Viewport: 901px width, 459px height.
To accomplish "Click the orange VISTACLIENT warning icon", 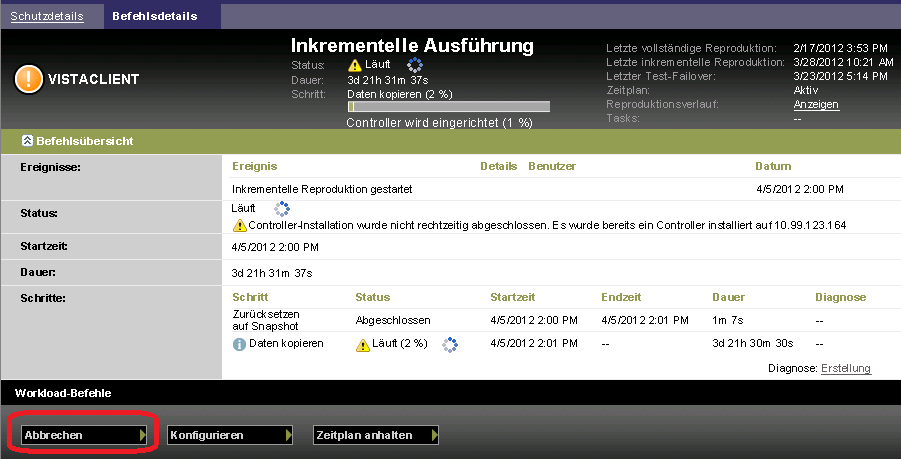I will (29, 79).
